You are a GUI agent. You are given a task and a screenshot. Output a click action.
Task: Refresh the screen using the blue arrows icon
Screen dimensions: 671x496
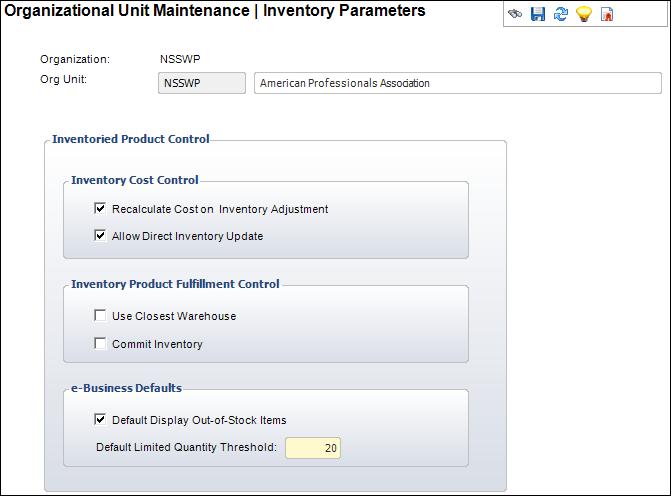561,14
